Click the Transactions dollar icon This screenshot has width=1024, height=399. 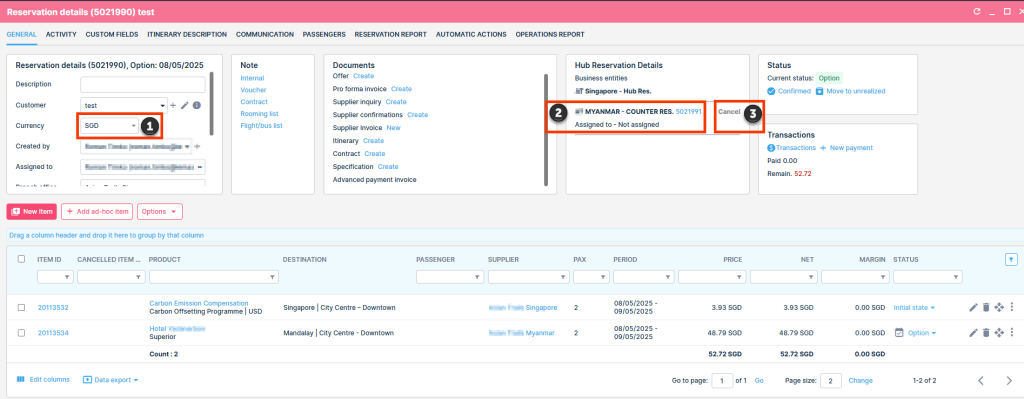point(771,148)
